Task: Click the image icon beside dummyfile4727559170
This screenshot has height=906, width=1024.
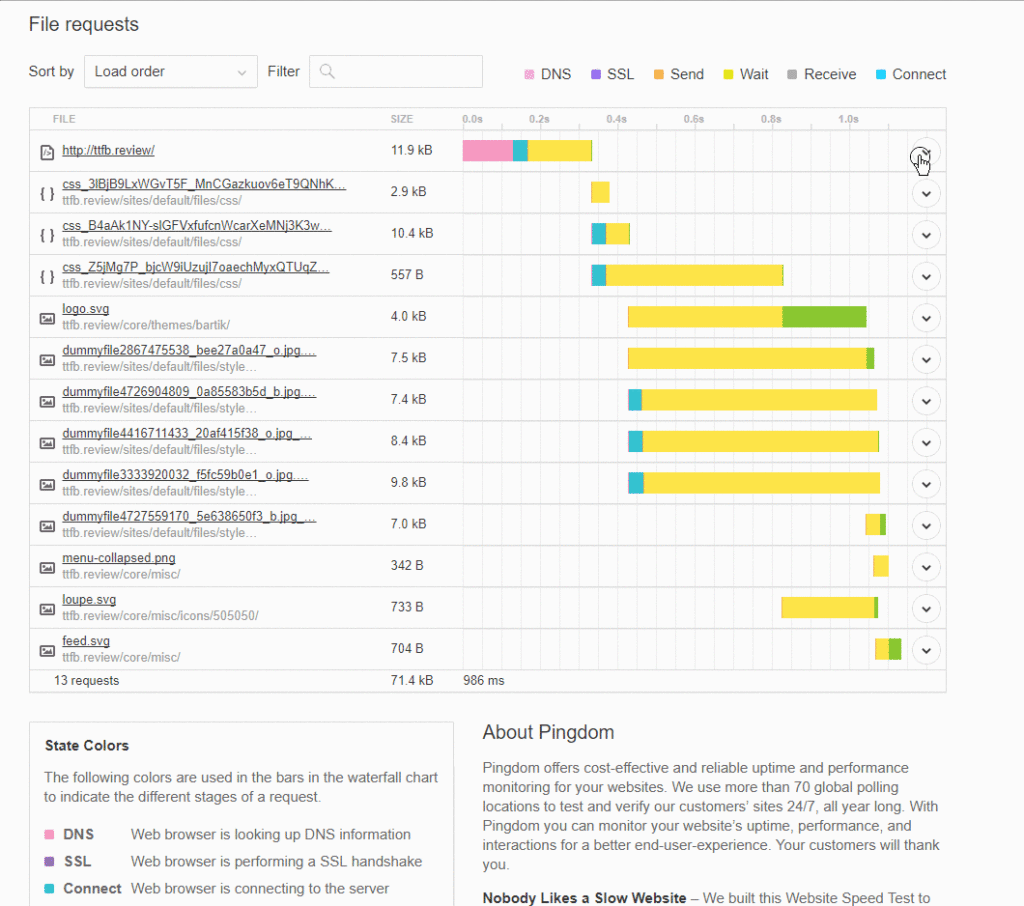Action: tap(47, 526)
